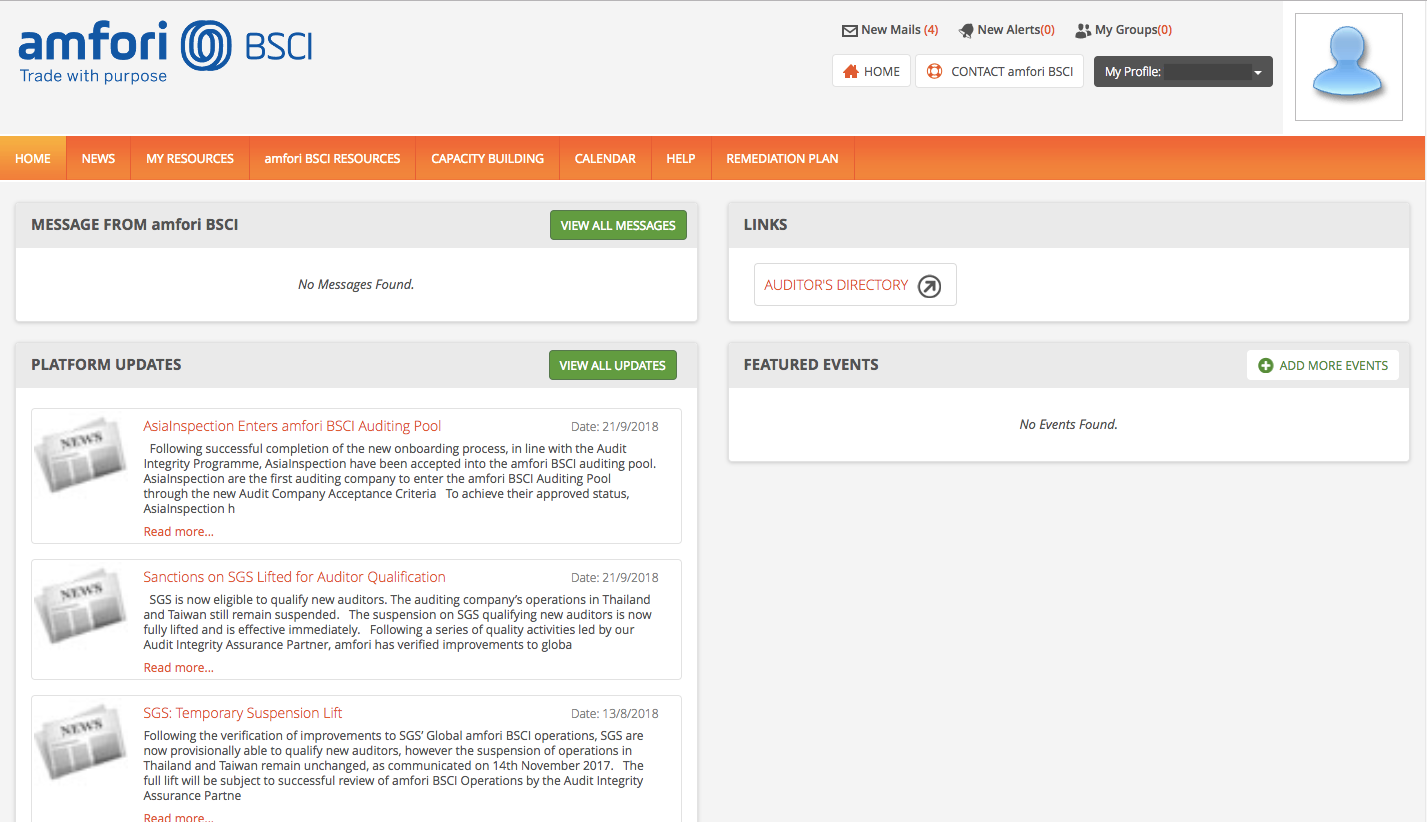Go to amfori BSCI RESOURCES tab
1427x822 pixels.
click(x=332, y=158)
